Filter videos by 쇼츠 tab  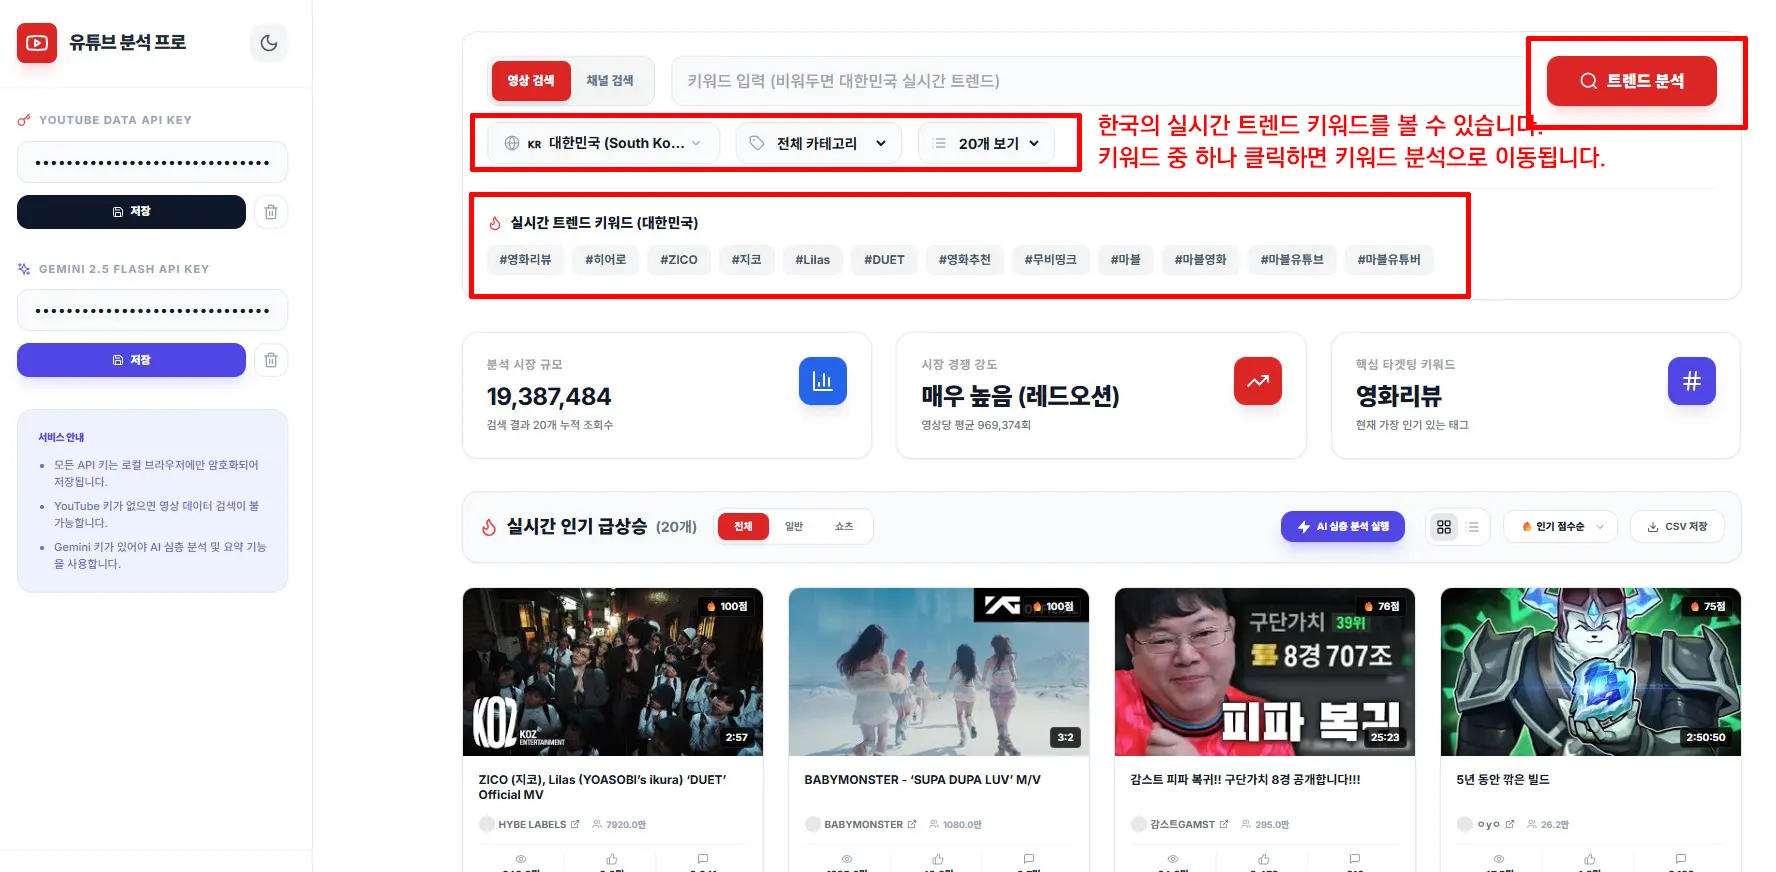[844, 527]
